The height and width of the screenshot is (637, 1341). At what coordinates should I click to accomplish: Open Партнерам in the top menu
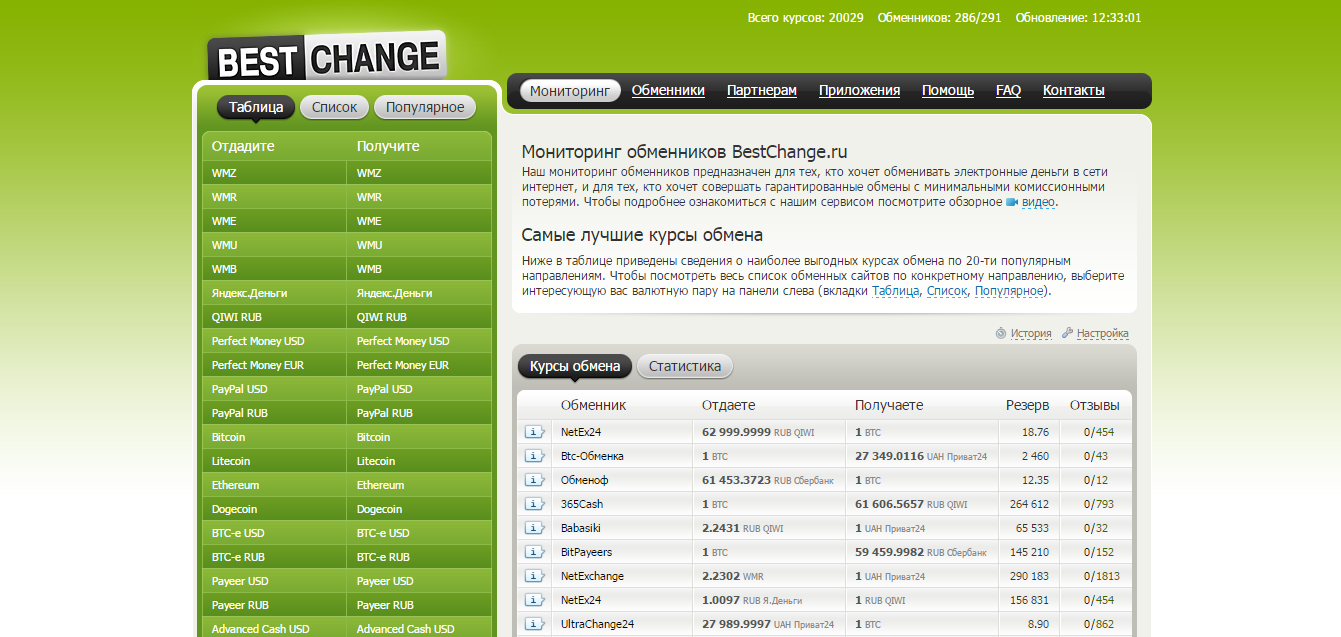coord(762,90)
